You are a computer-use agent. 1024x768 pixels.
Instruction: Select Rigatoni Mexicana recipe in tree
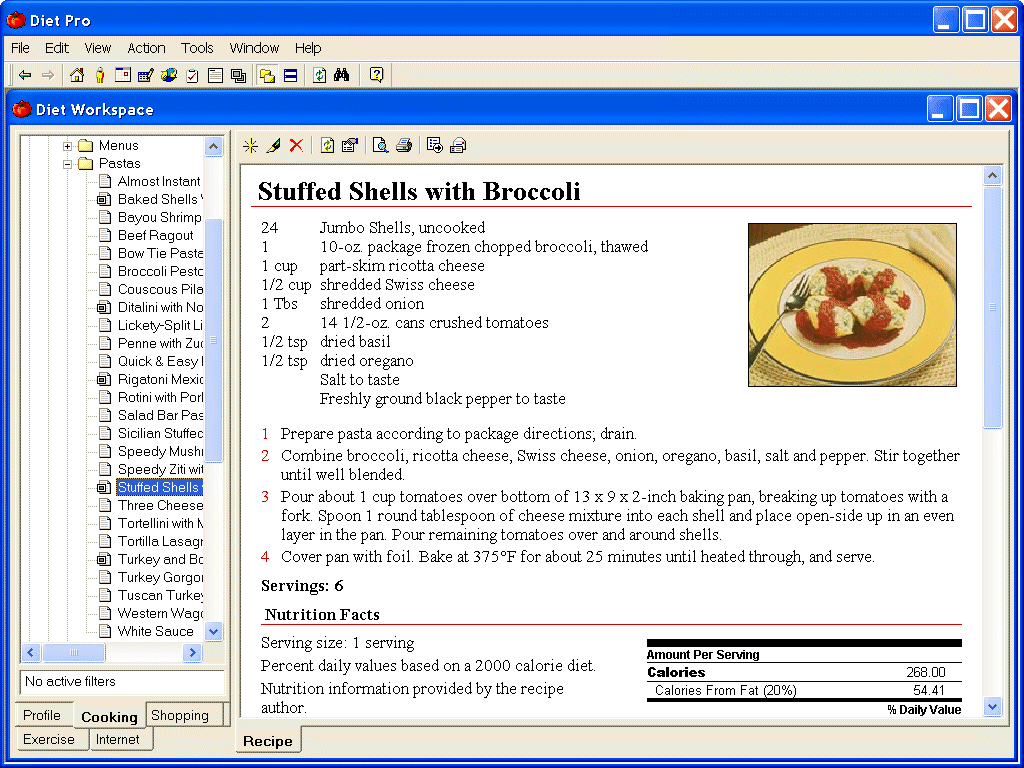click(x=160, y=379)
